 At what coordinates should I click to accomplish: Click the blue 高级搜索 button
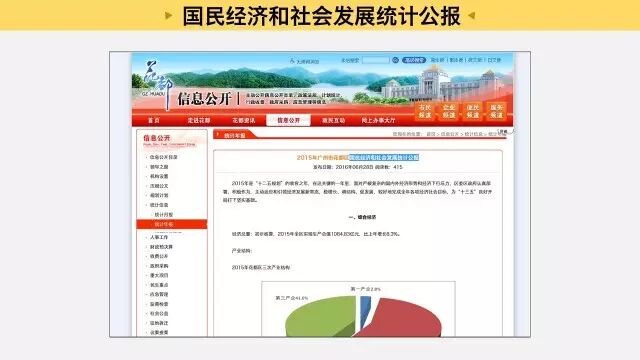coord(414,60)
